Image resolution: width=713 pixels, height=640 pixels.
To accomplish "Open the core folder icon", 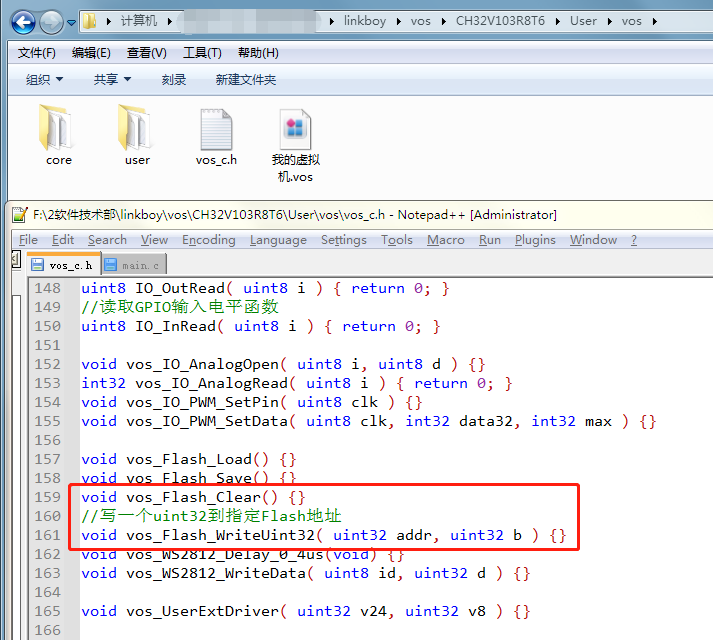I will 56,128.
